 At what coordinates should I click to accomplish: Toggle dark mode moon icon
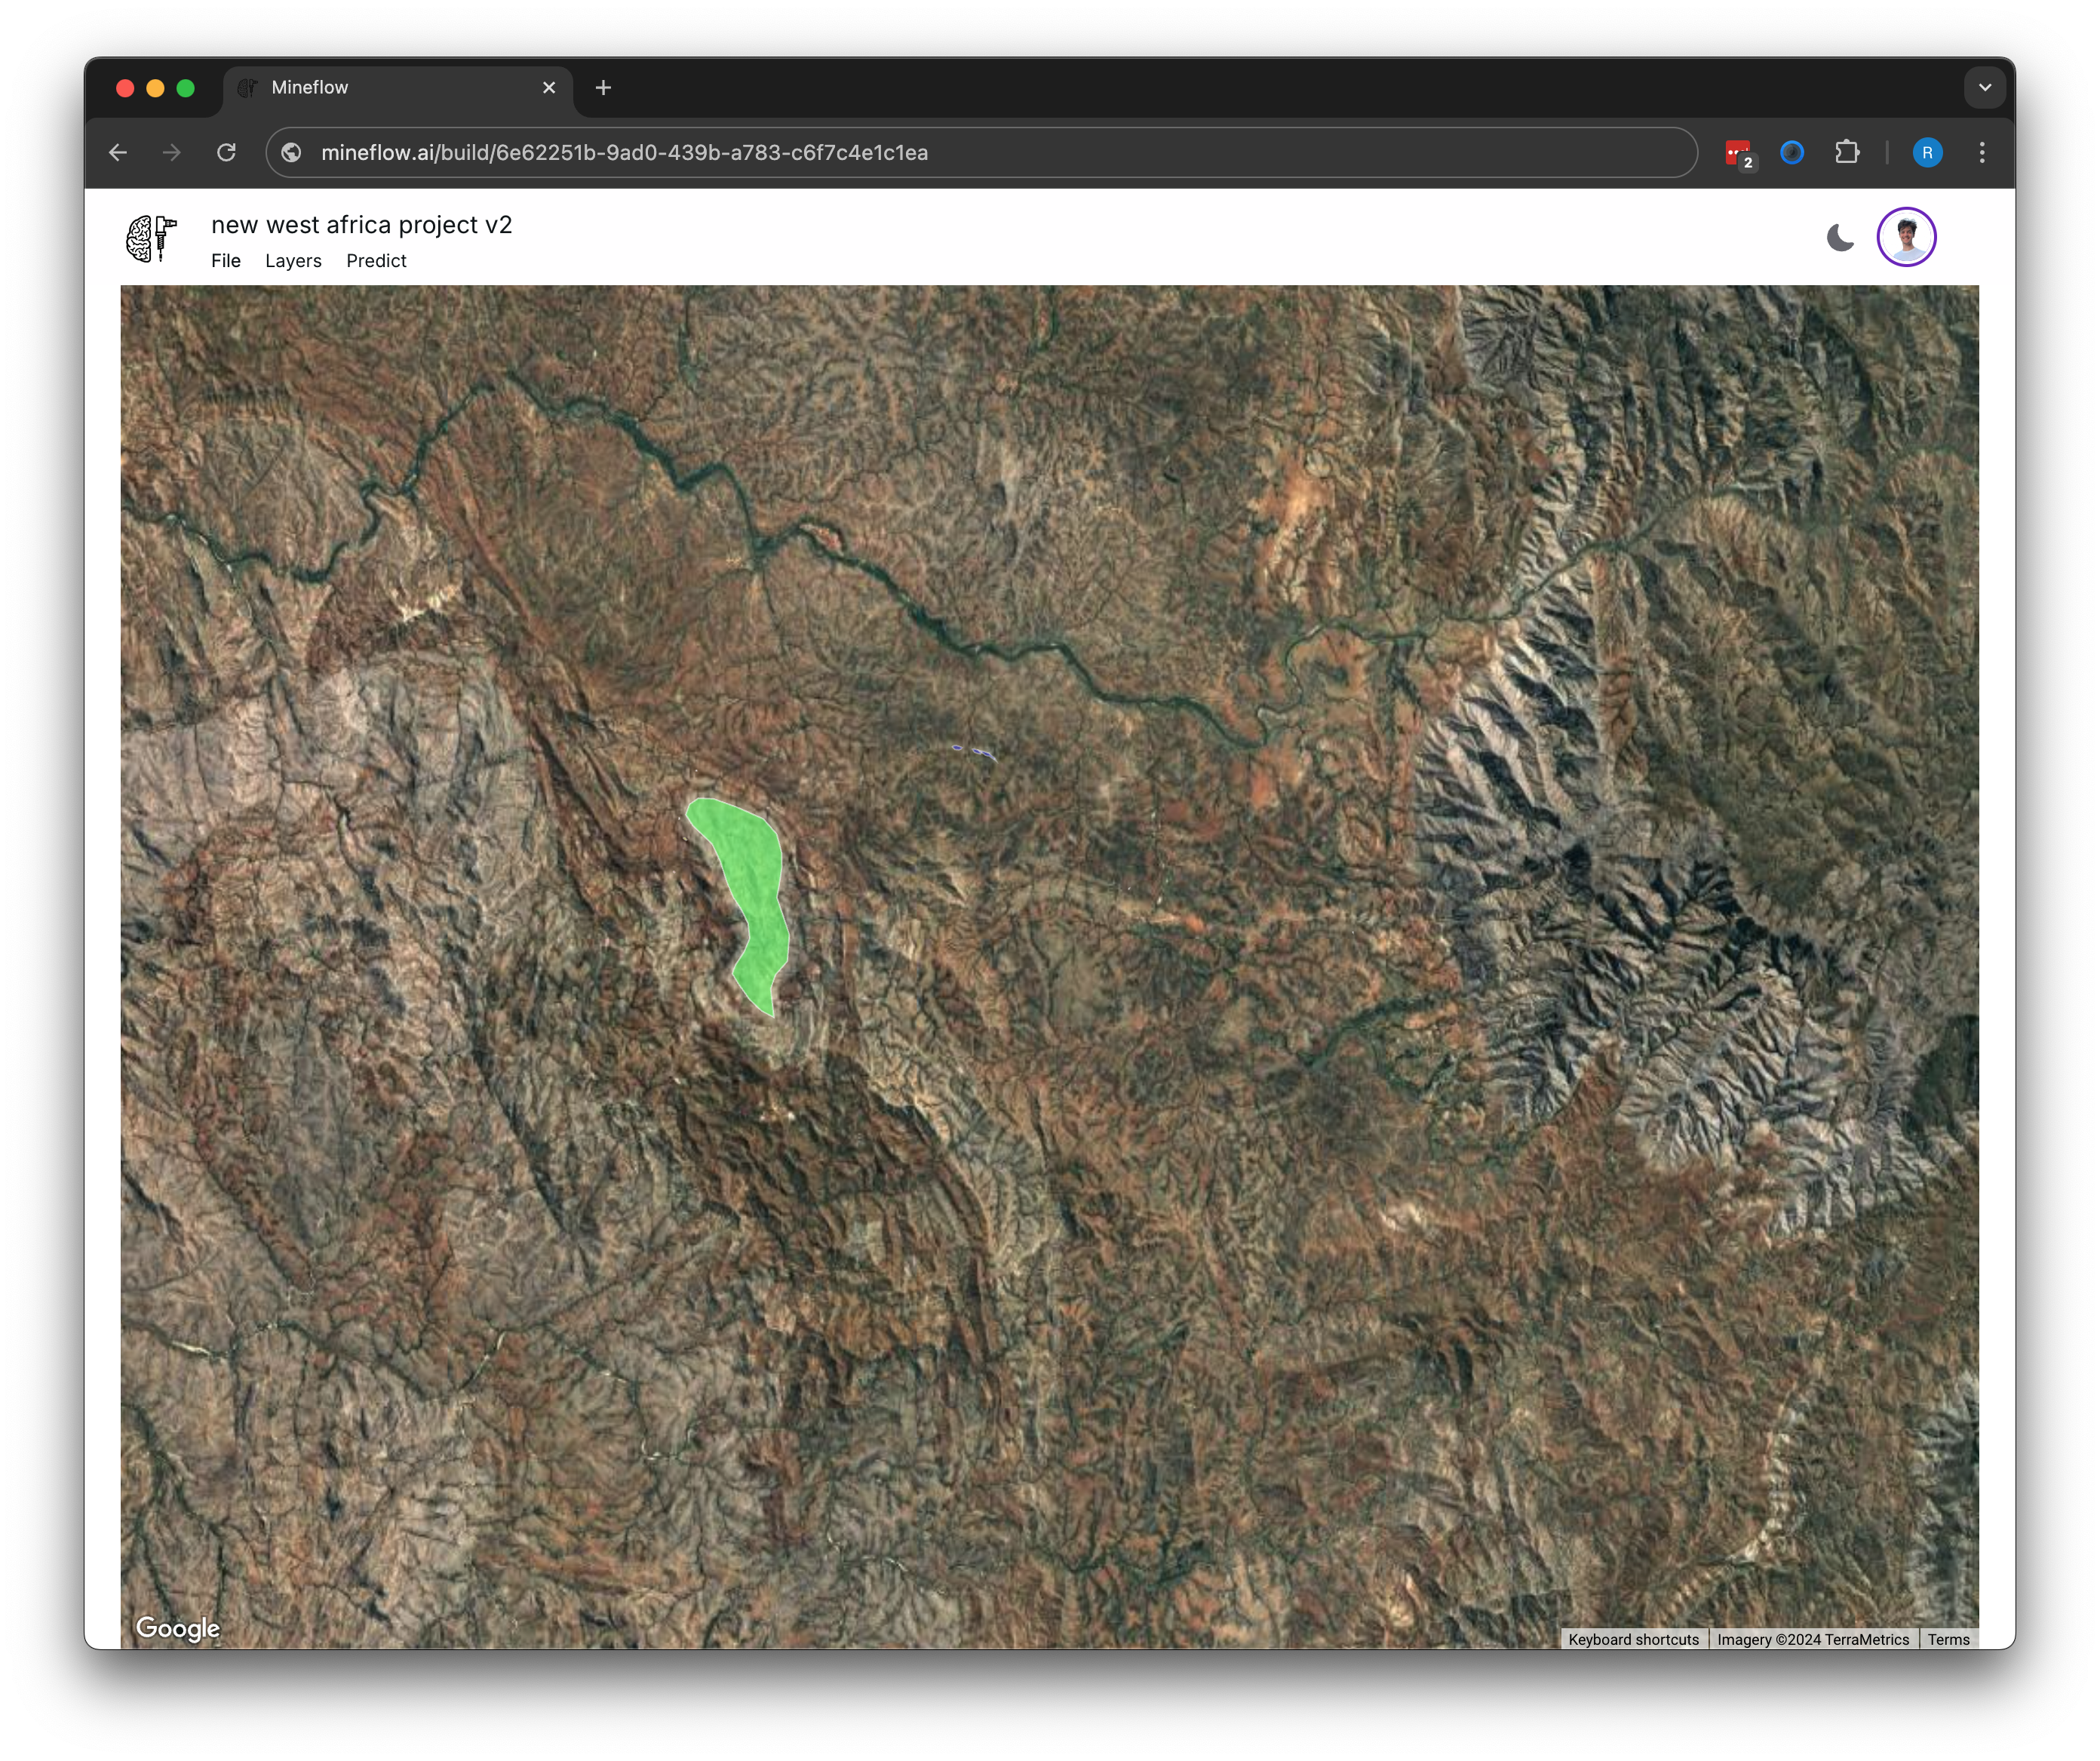(x=1840, y=238)
